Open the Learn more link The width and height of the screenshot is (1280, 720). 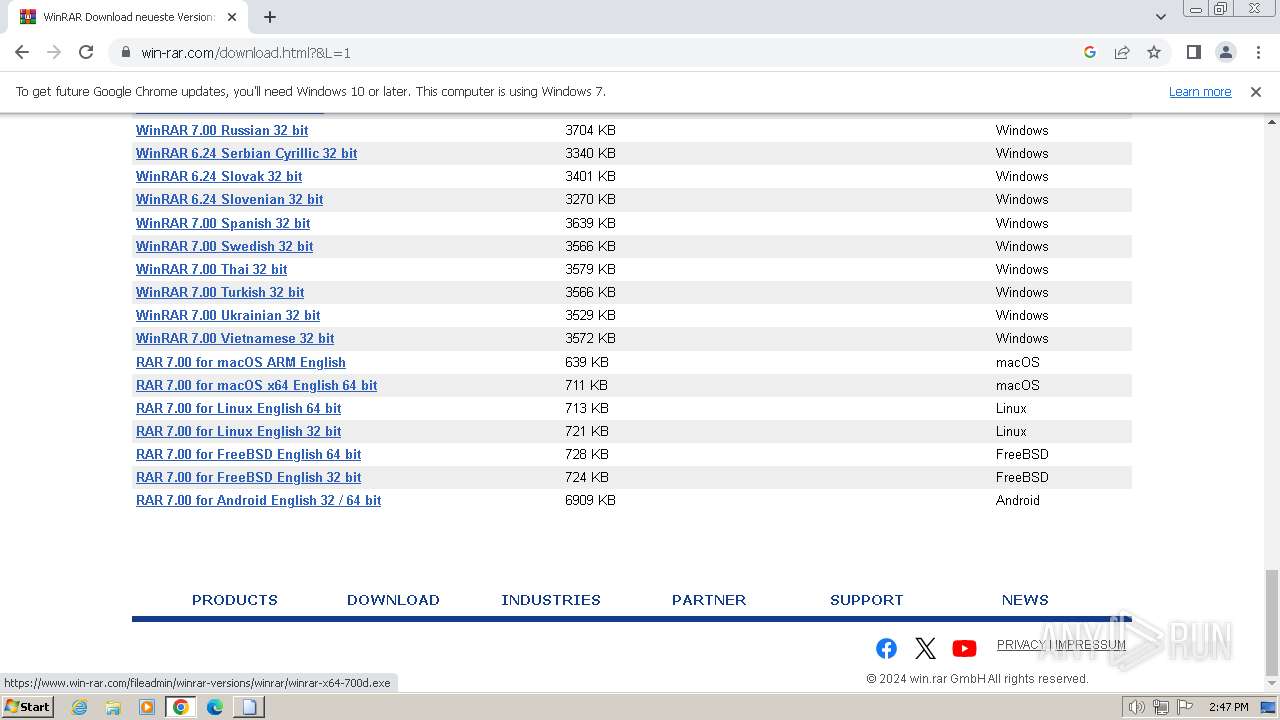click(1200, 91)
